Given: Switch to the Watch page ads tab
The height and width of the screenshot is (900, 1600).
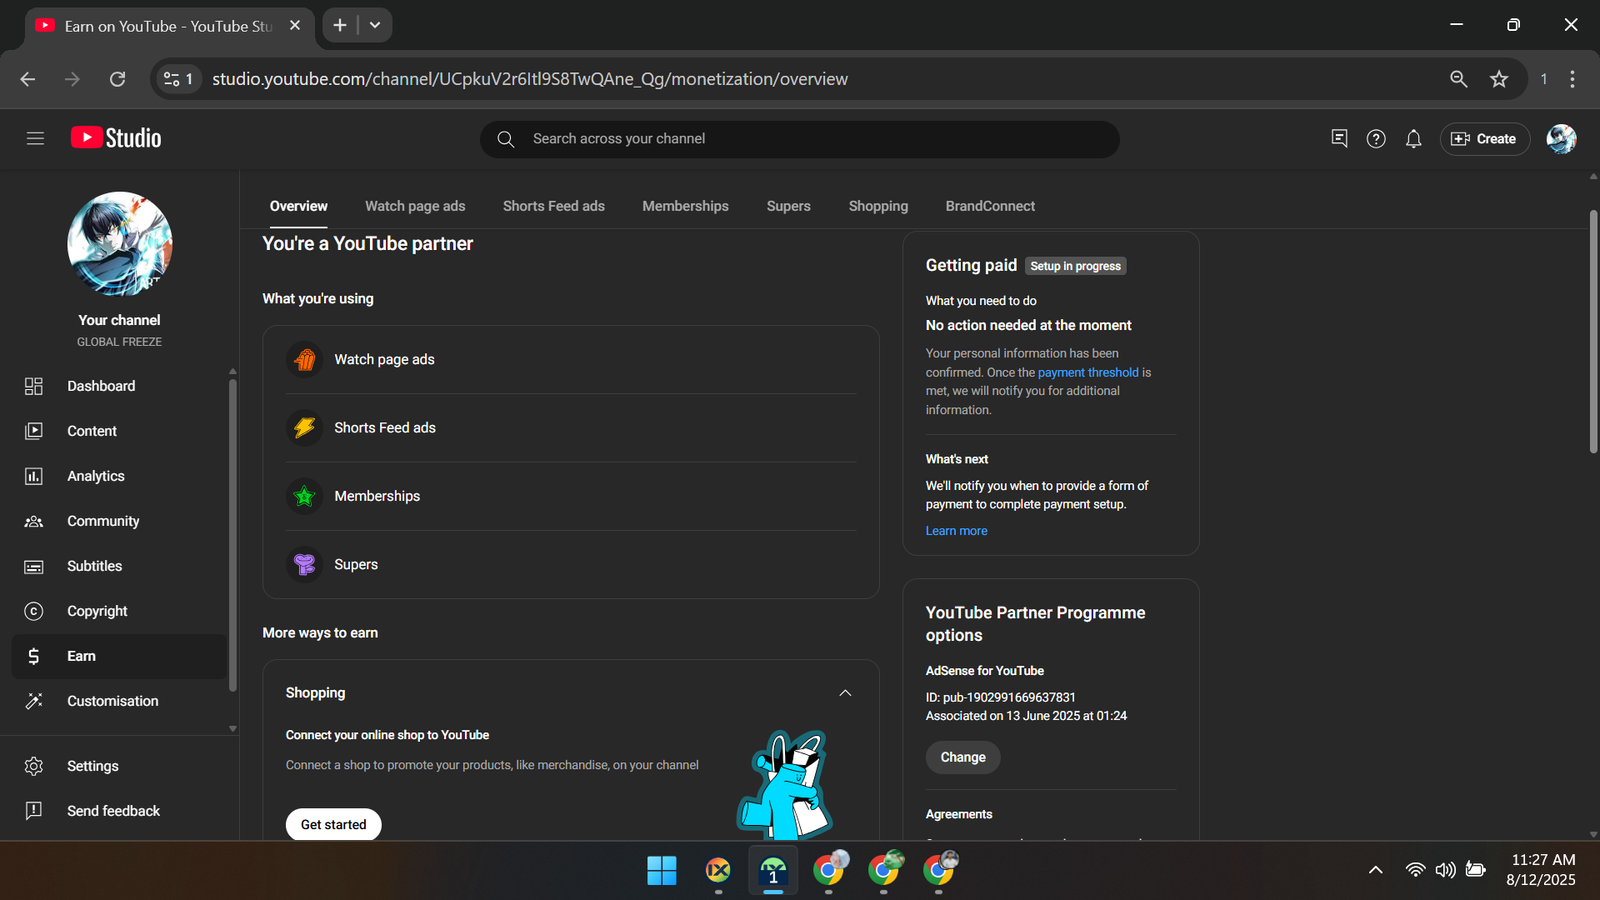Looking at the screenshot, I should point(415,206).
